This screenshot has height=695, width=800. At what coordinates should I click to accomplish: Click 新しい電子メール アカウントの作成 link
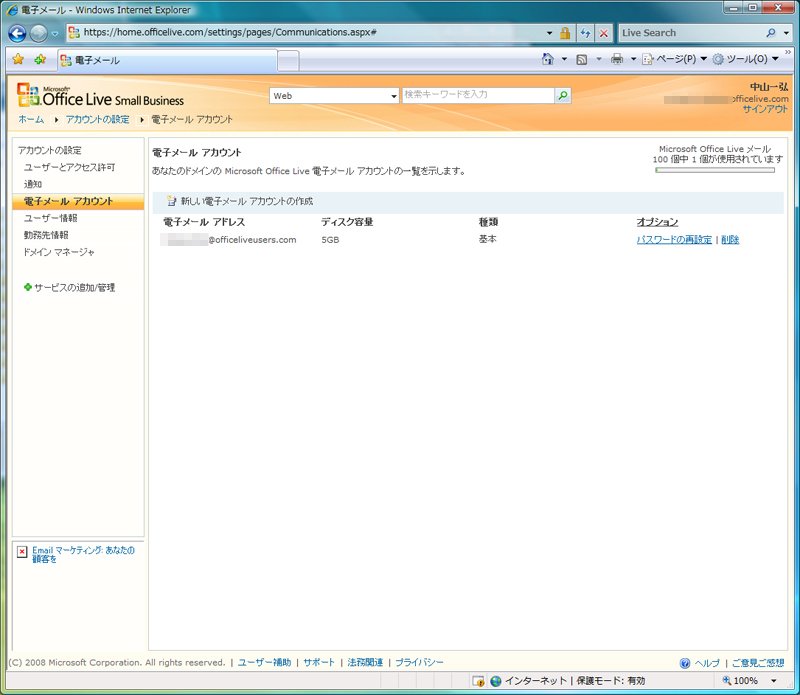(x=247, y=202)
